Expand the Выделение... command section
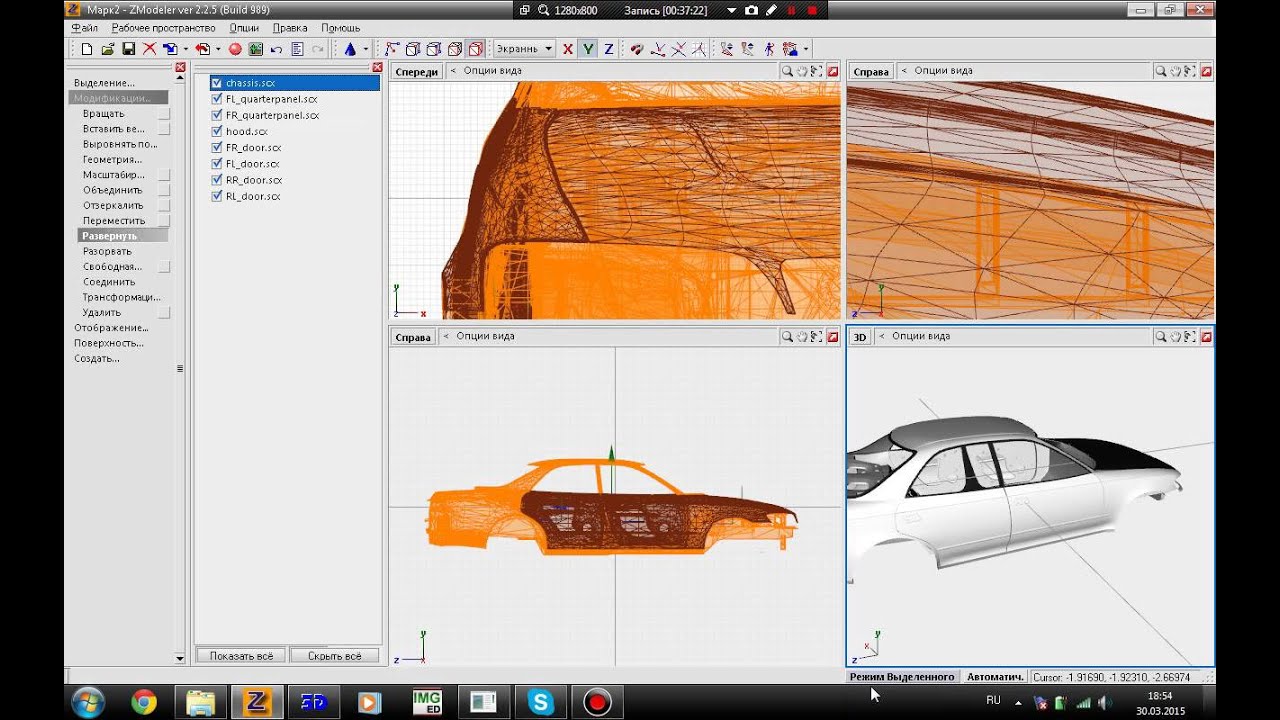This screenshot has width=1280, height=720. coord(104,83)
